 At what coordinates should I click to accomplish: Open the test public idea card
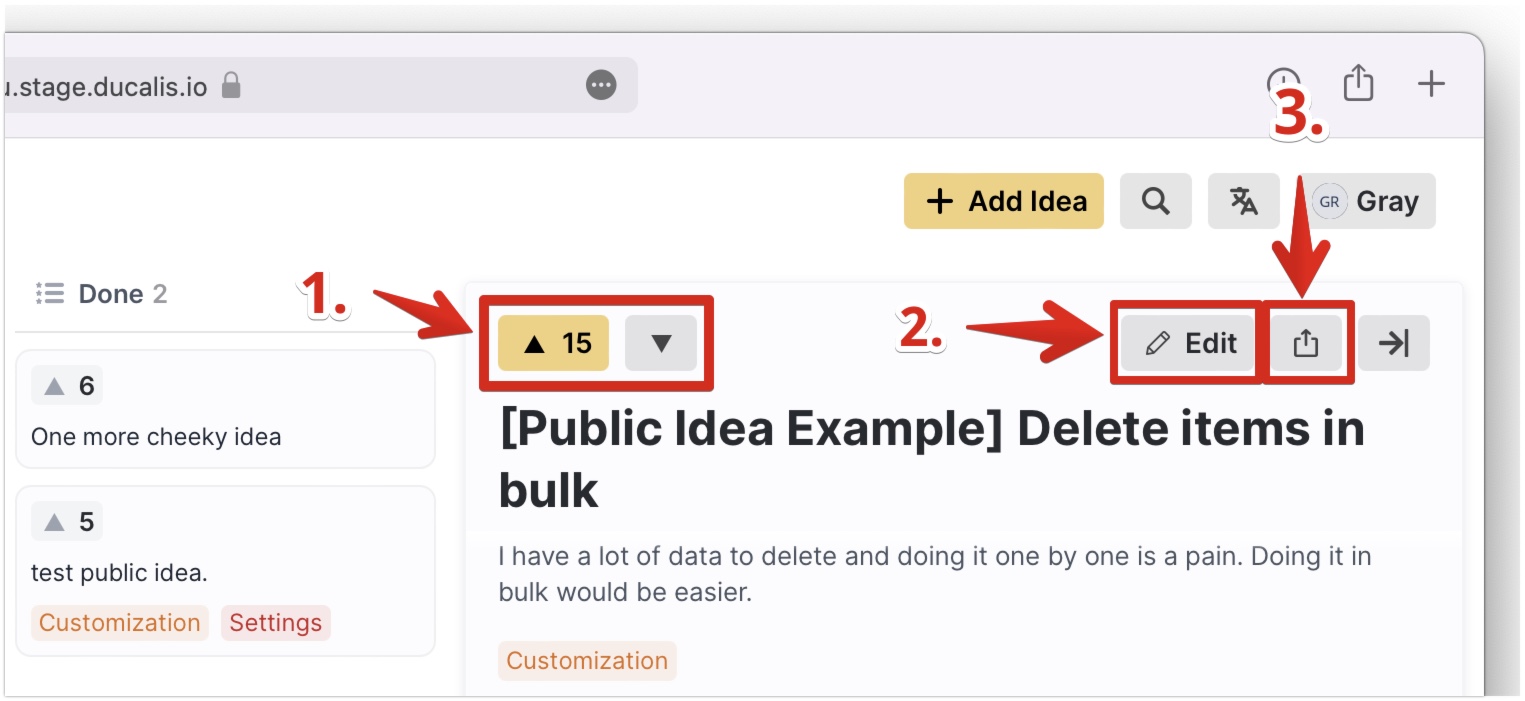(x=225, y=571)
